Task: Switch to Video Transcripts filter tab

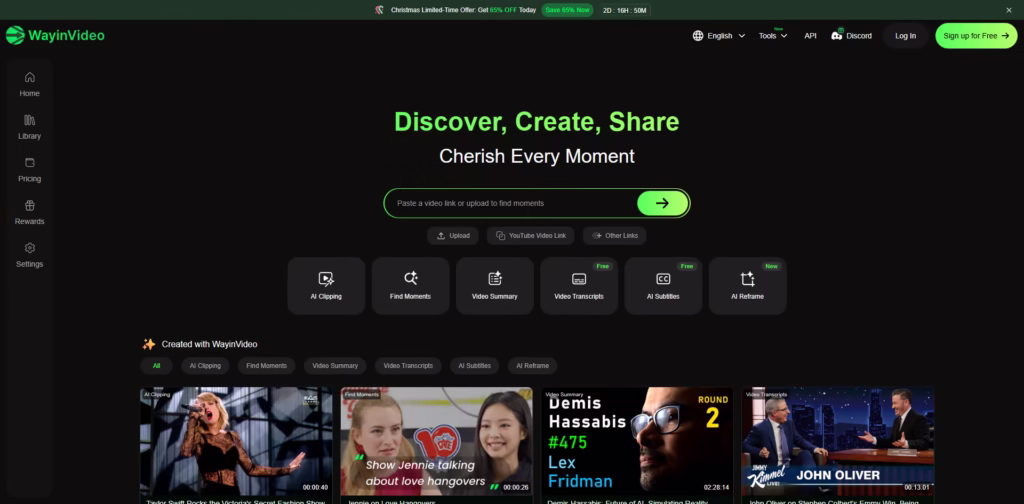Action: pyautogui.click(x=408, y=366)
